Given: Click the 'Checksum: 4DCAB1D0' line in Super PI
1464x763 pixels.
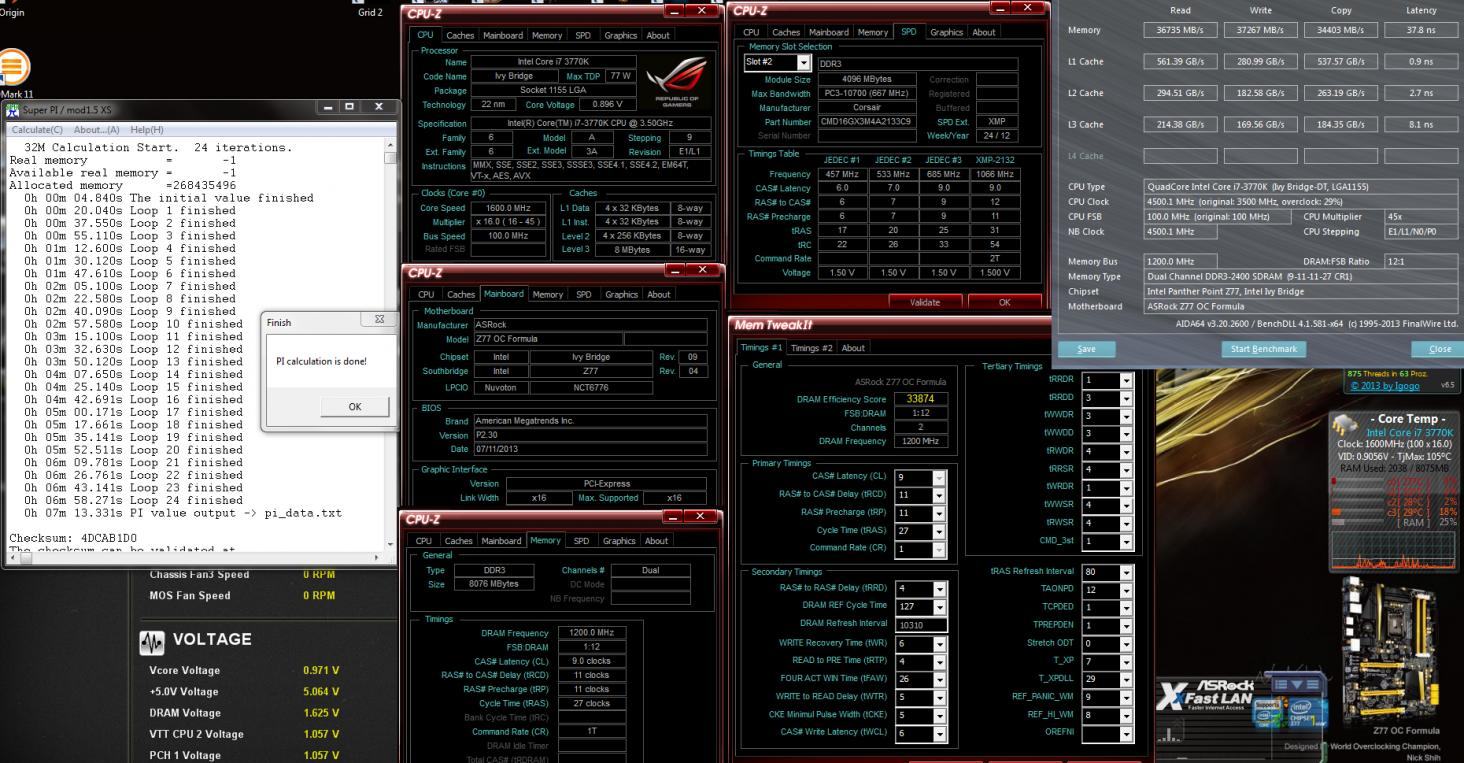Looking at the screenshot, I should click(73, 537).
